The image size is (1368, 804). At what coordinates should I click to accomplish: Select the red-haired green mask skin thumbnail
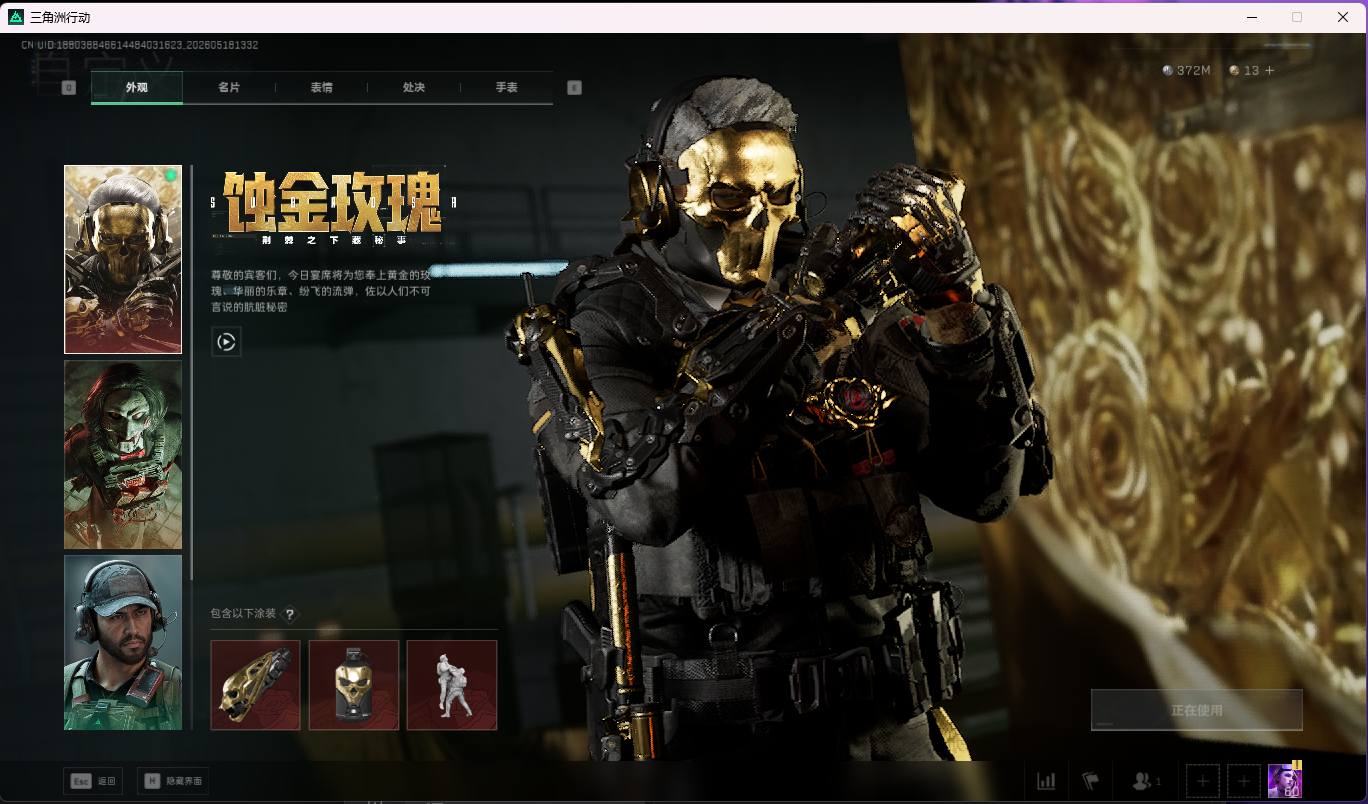123,455
